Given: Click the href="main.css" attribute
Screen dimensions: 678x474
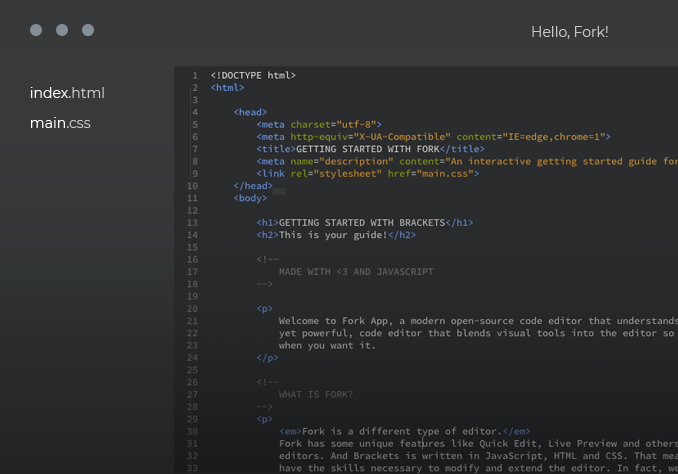Looking at the screenshot, I should 430,174.
